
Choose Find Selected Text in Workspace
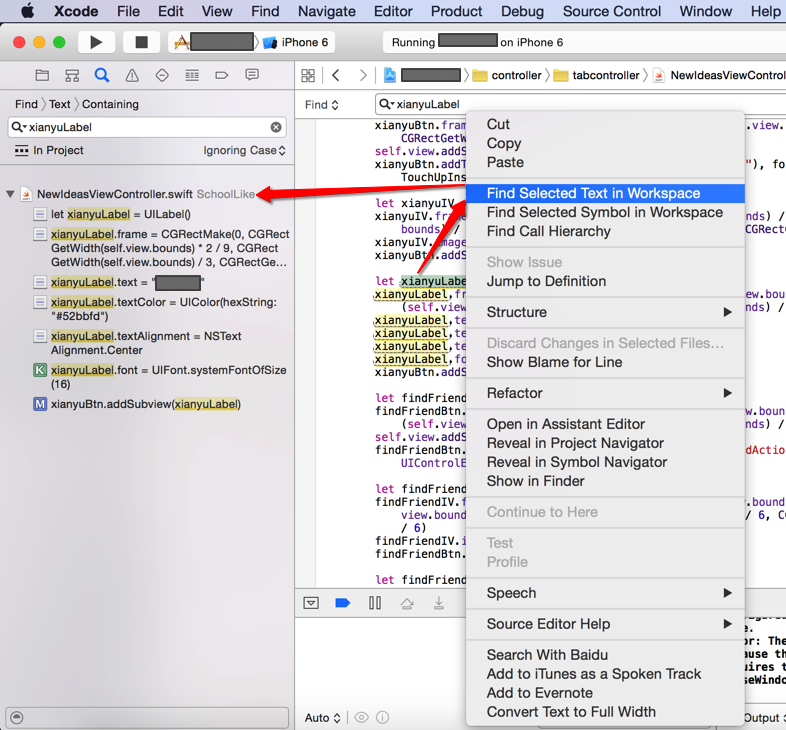(x=605, y=194)
